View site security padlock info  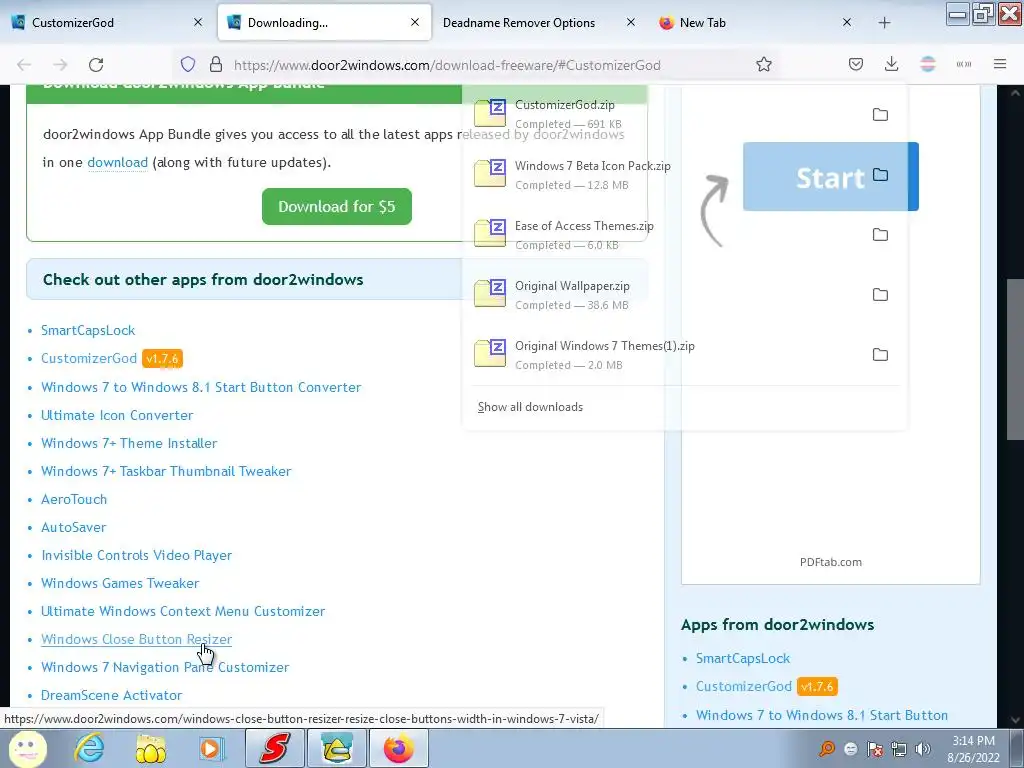coord(216,65)
